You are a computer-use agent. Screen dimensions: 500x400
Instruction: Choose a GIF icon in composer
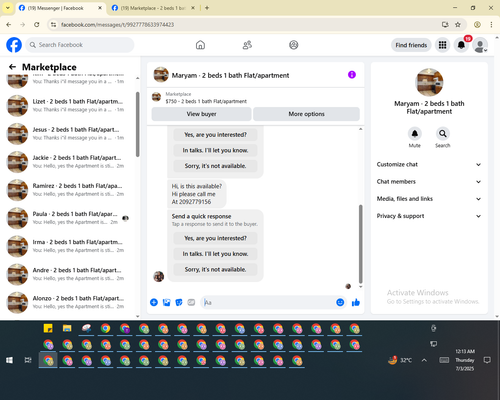191,302
